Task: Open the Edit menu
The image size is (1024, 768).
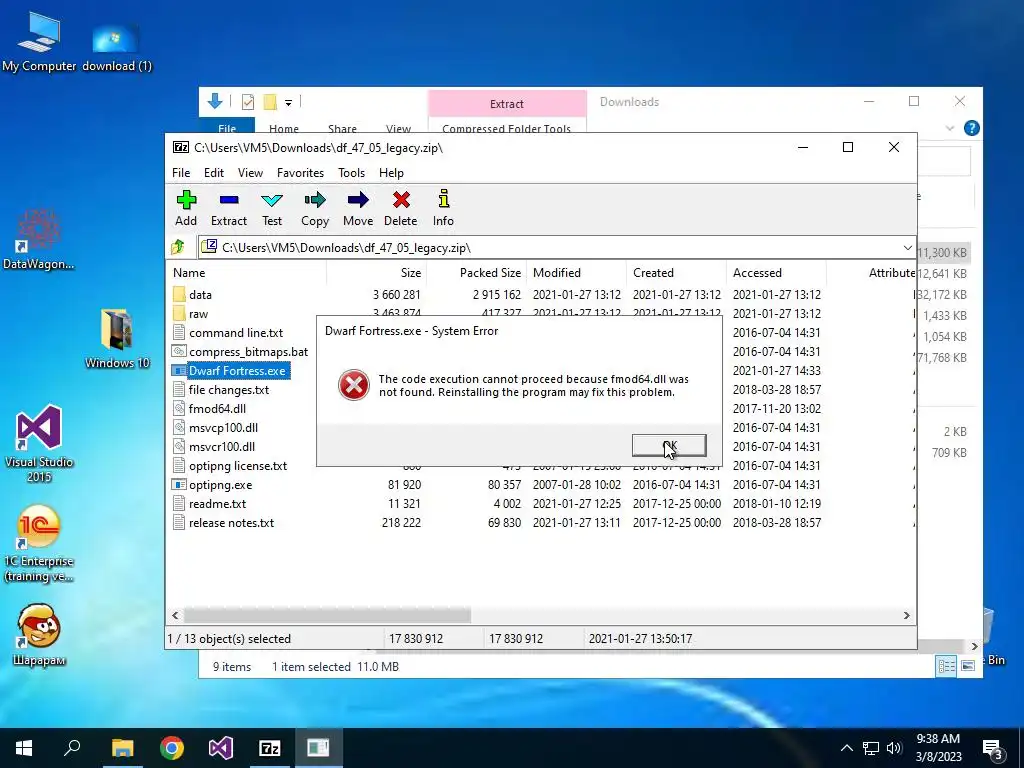Action: pos(214,173)
